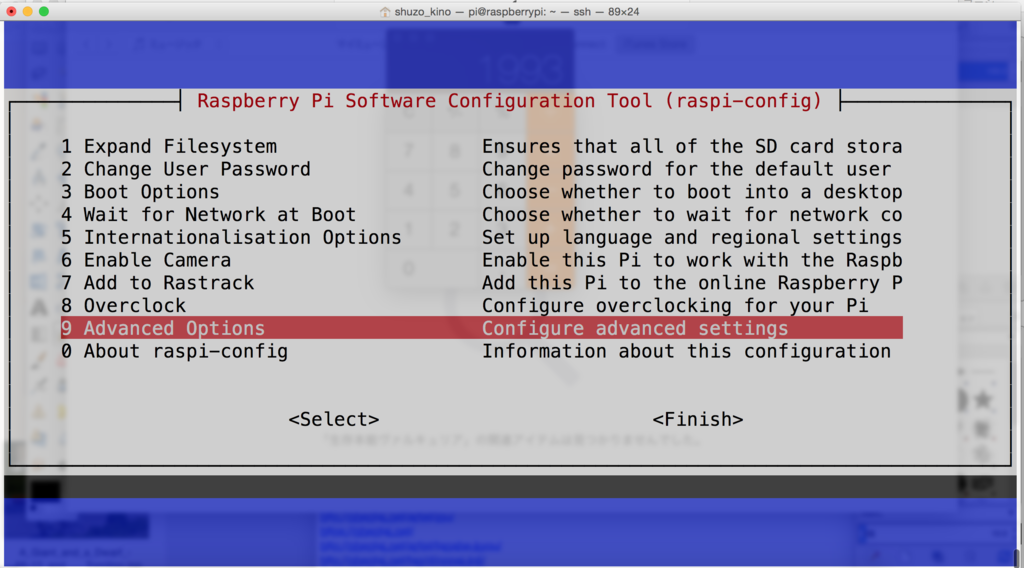Click the raspi-config dialog title text
This screenshot has height=568, width=1024.
pyautogui.click(x=509, y=101)
